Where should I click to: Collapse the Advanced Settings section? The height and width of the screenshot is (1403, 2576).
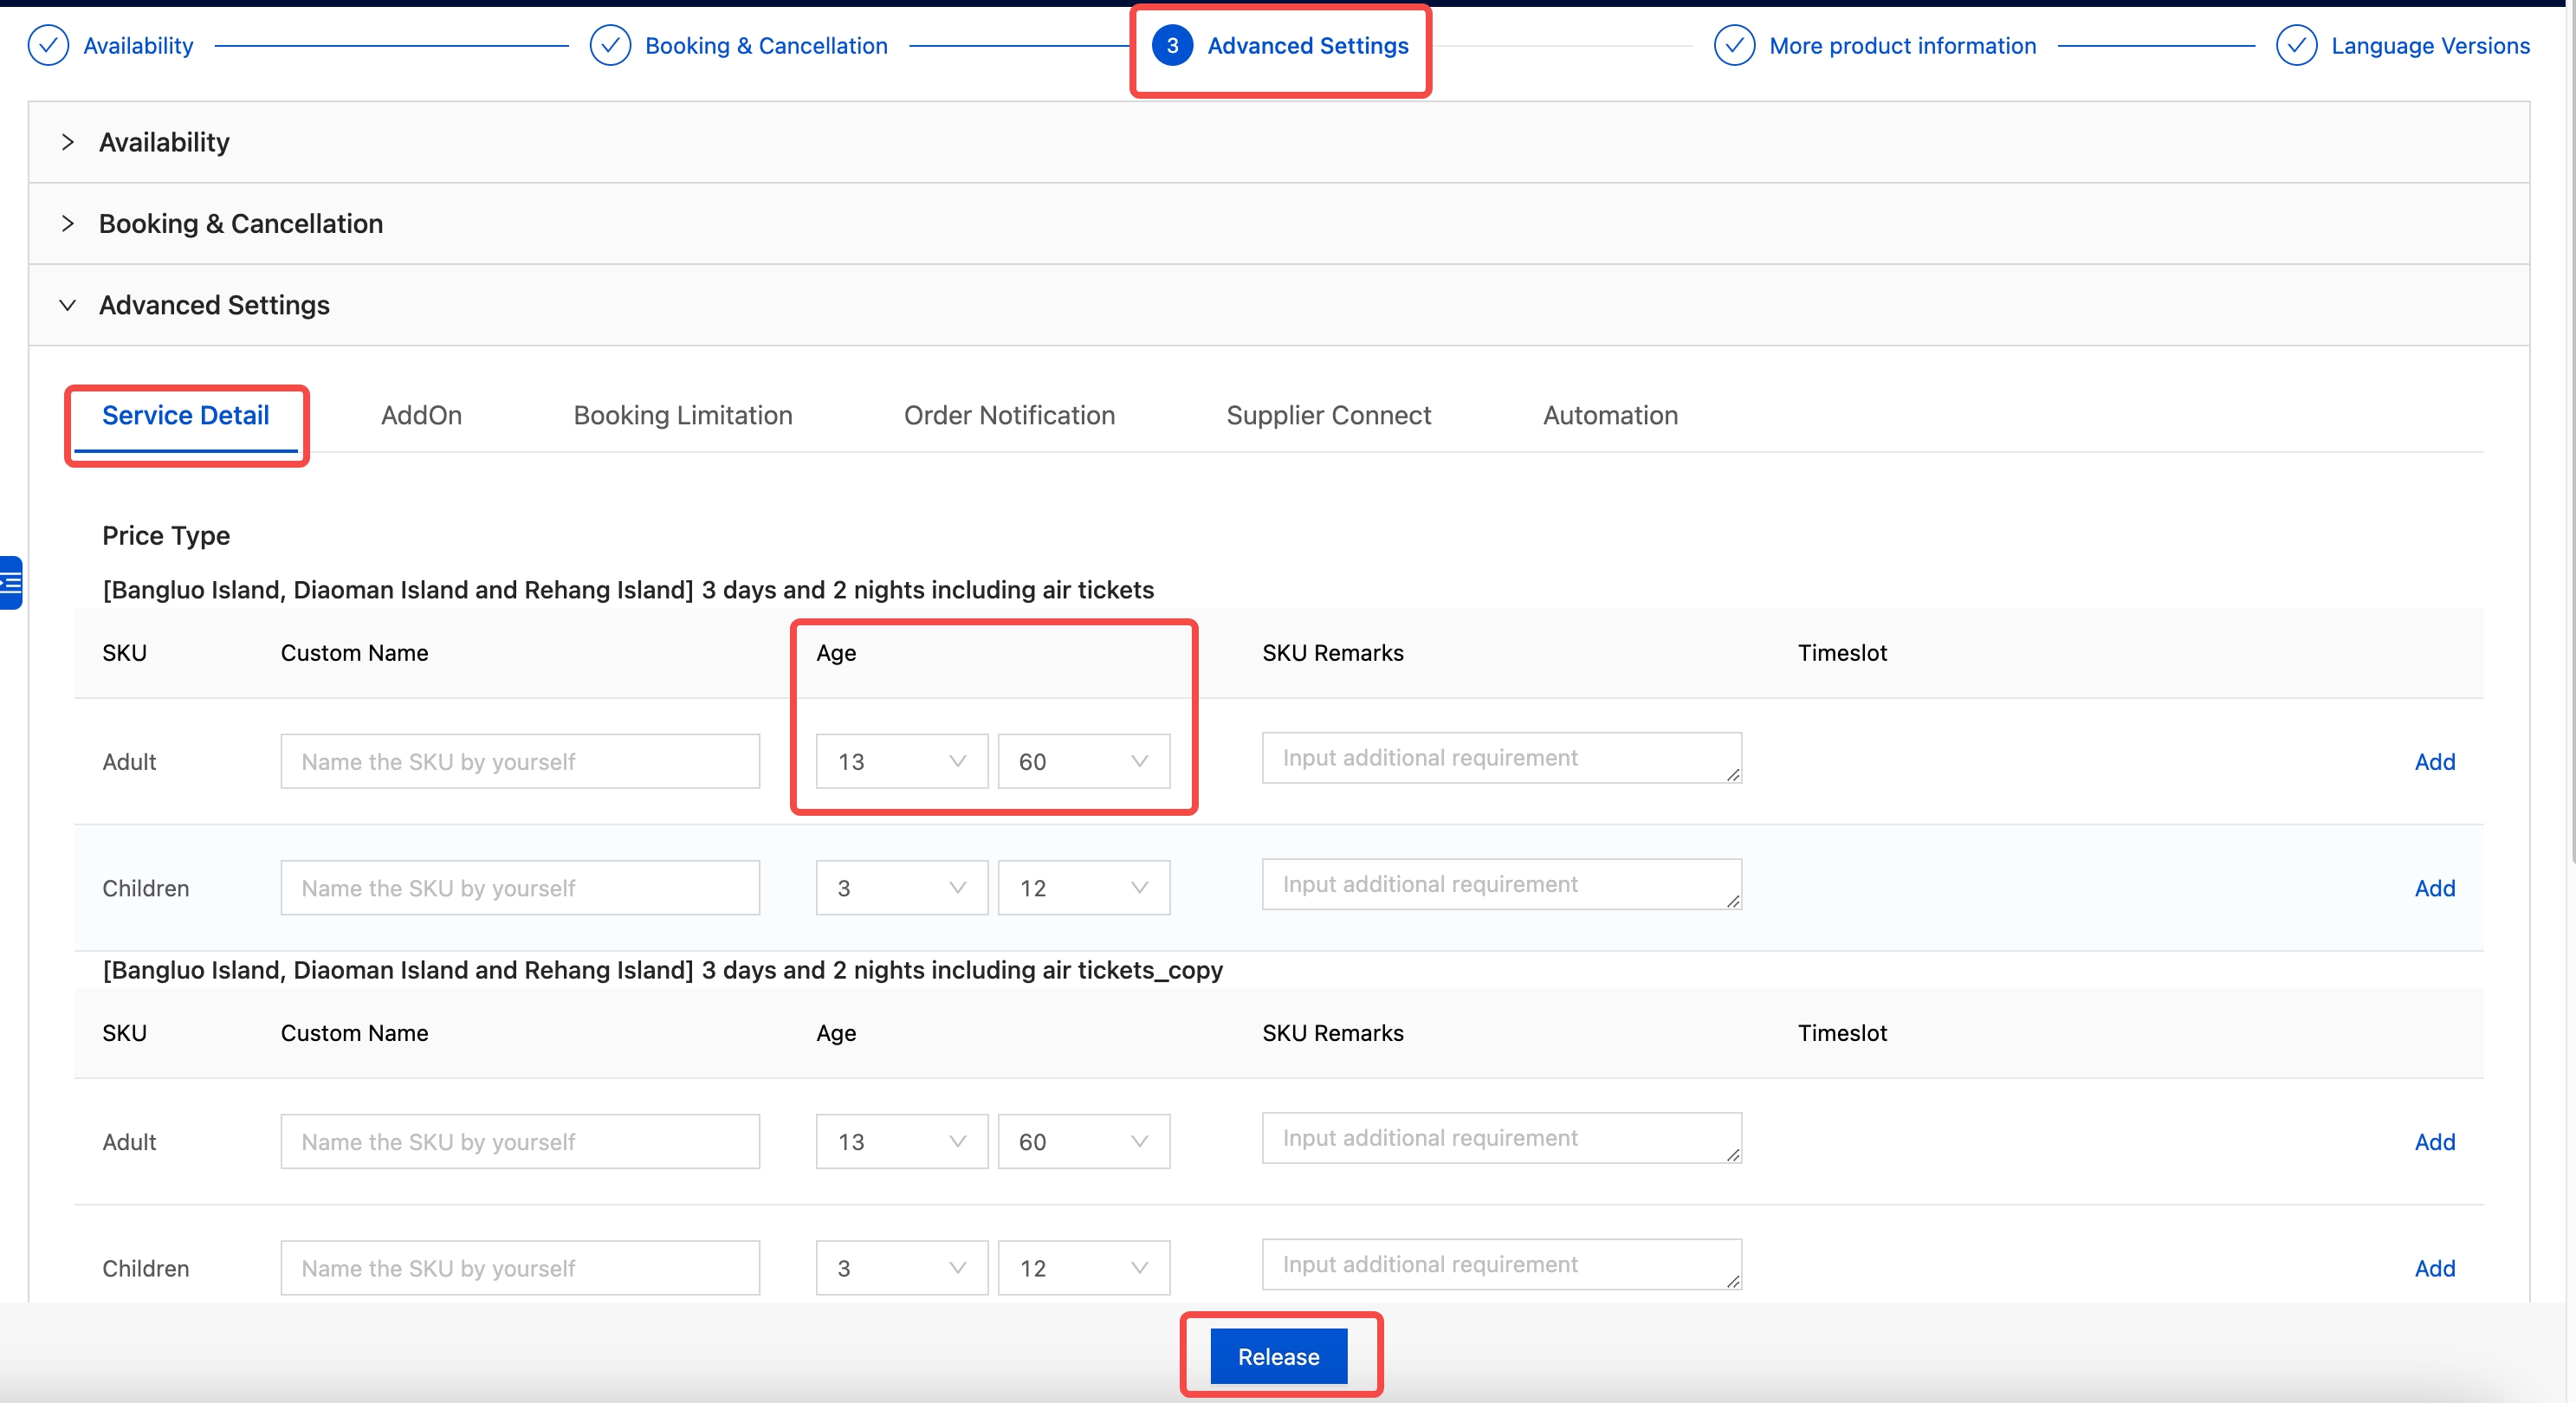(x=68, y=305)
